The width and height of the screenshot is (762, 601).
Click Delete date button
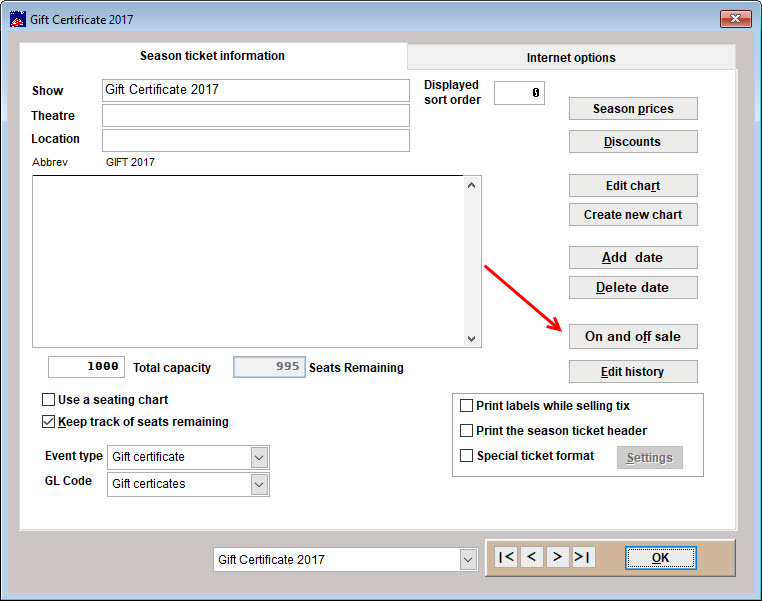click(x=633, y=288)
